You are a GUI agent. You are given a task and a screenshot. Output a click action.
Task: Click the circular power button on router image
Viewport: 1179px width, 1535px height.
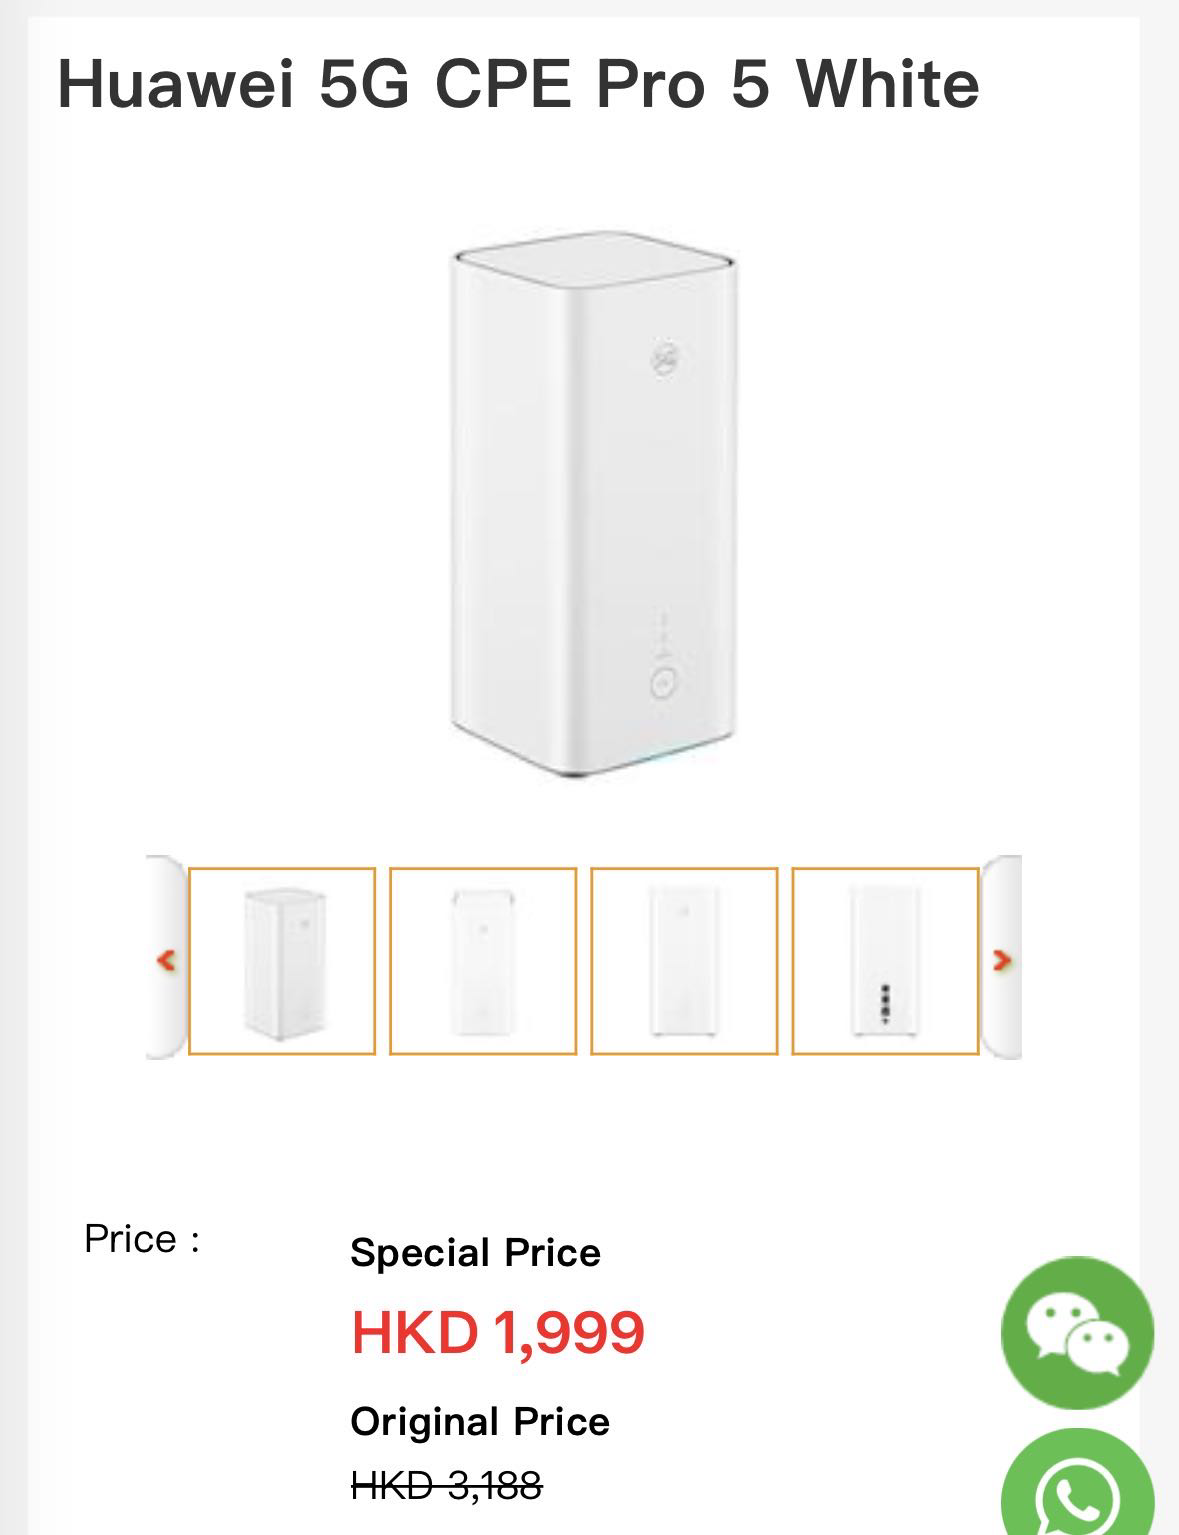665,683
